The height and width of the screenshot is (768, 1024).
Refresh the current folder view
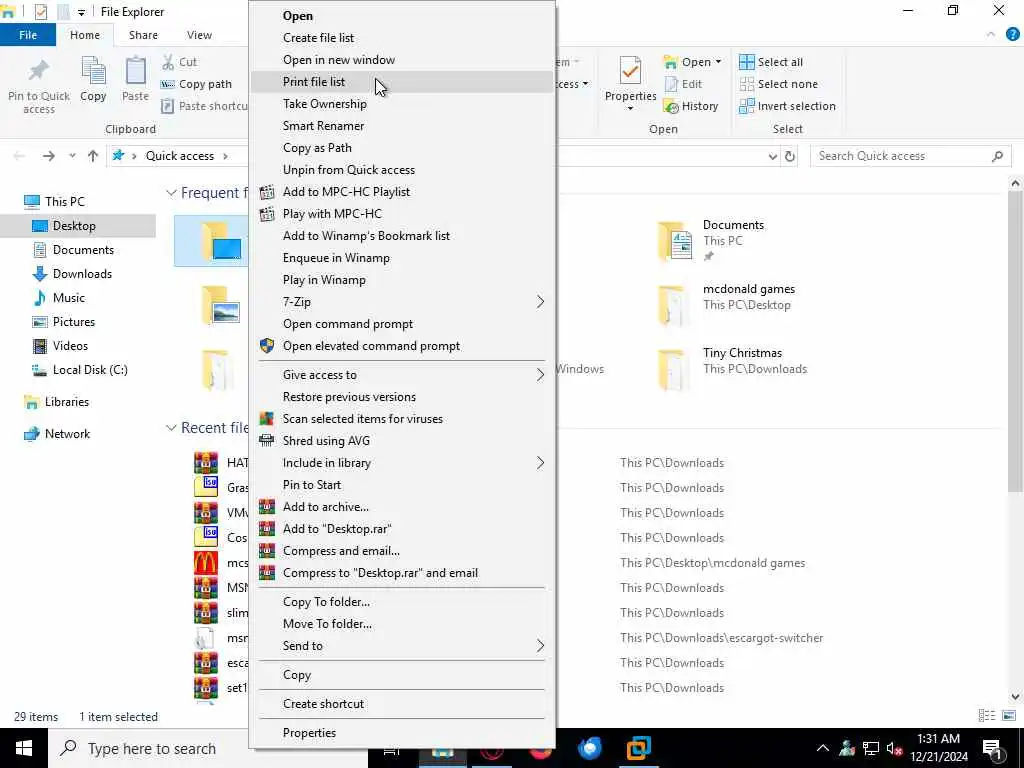790,156
